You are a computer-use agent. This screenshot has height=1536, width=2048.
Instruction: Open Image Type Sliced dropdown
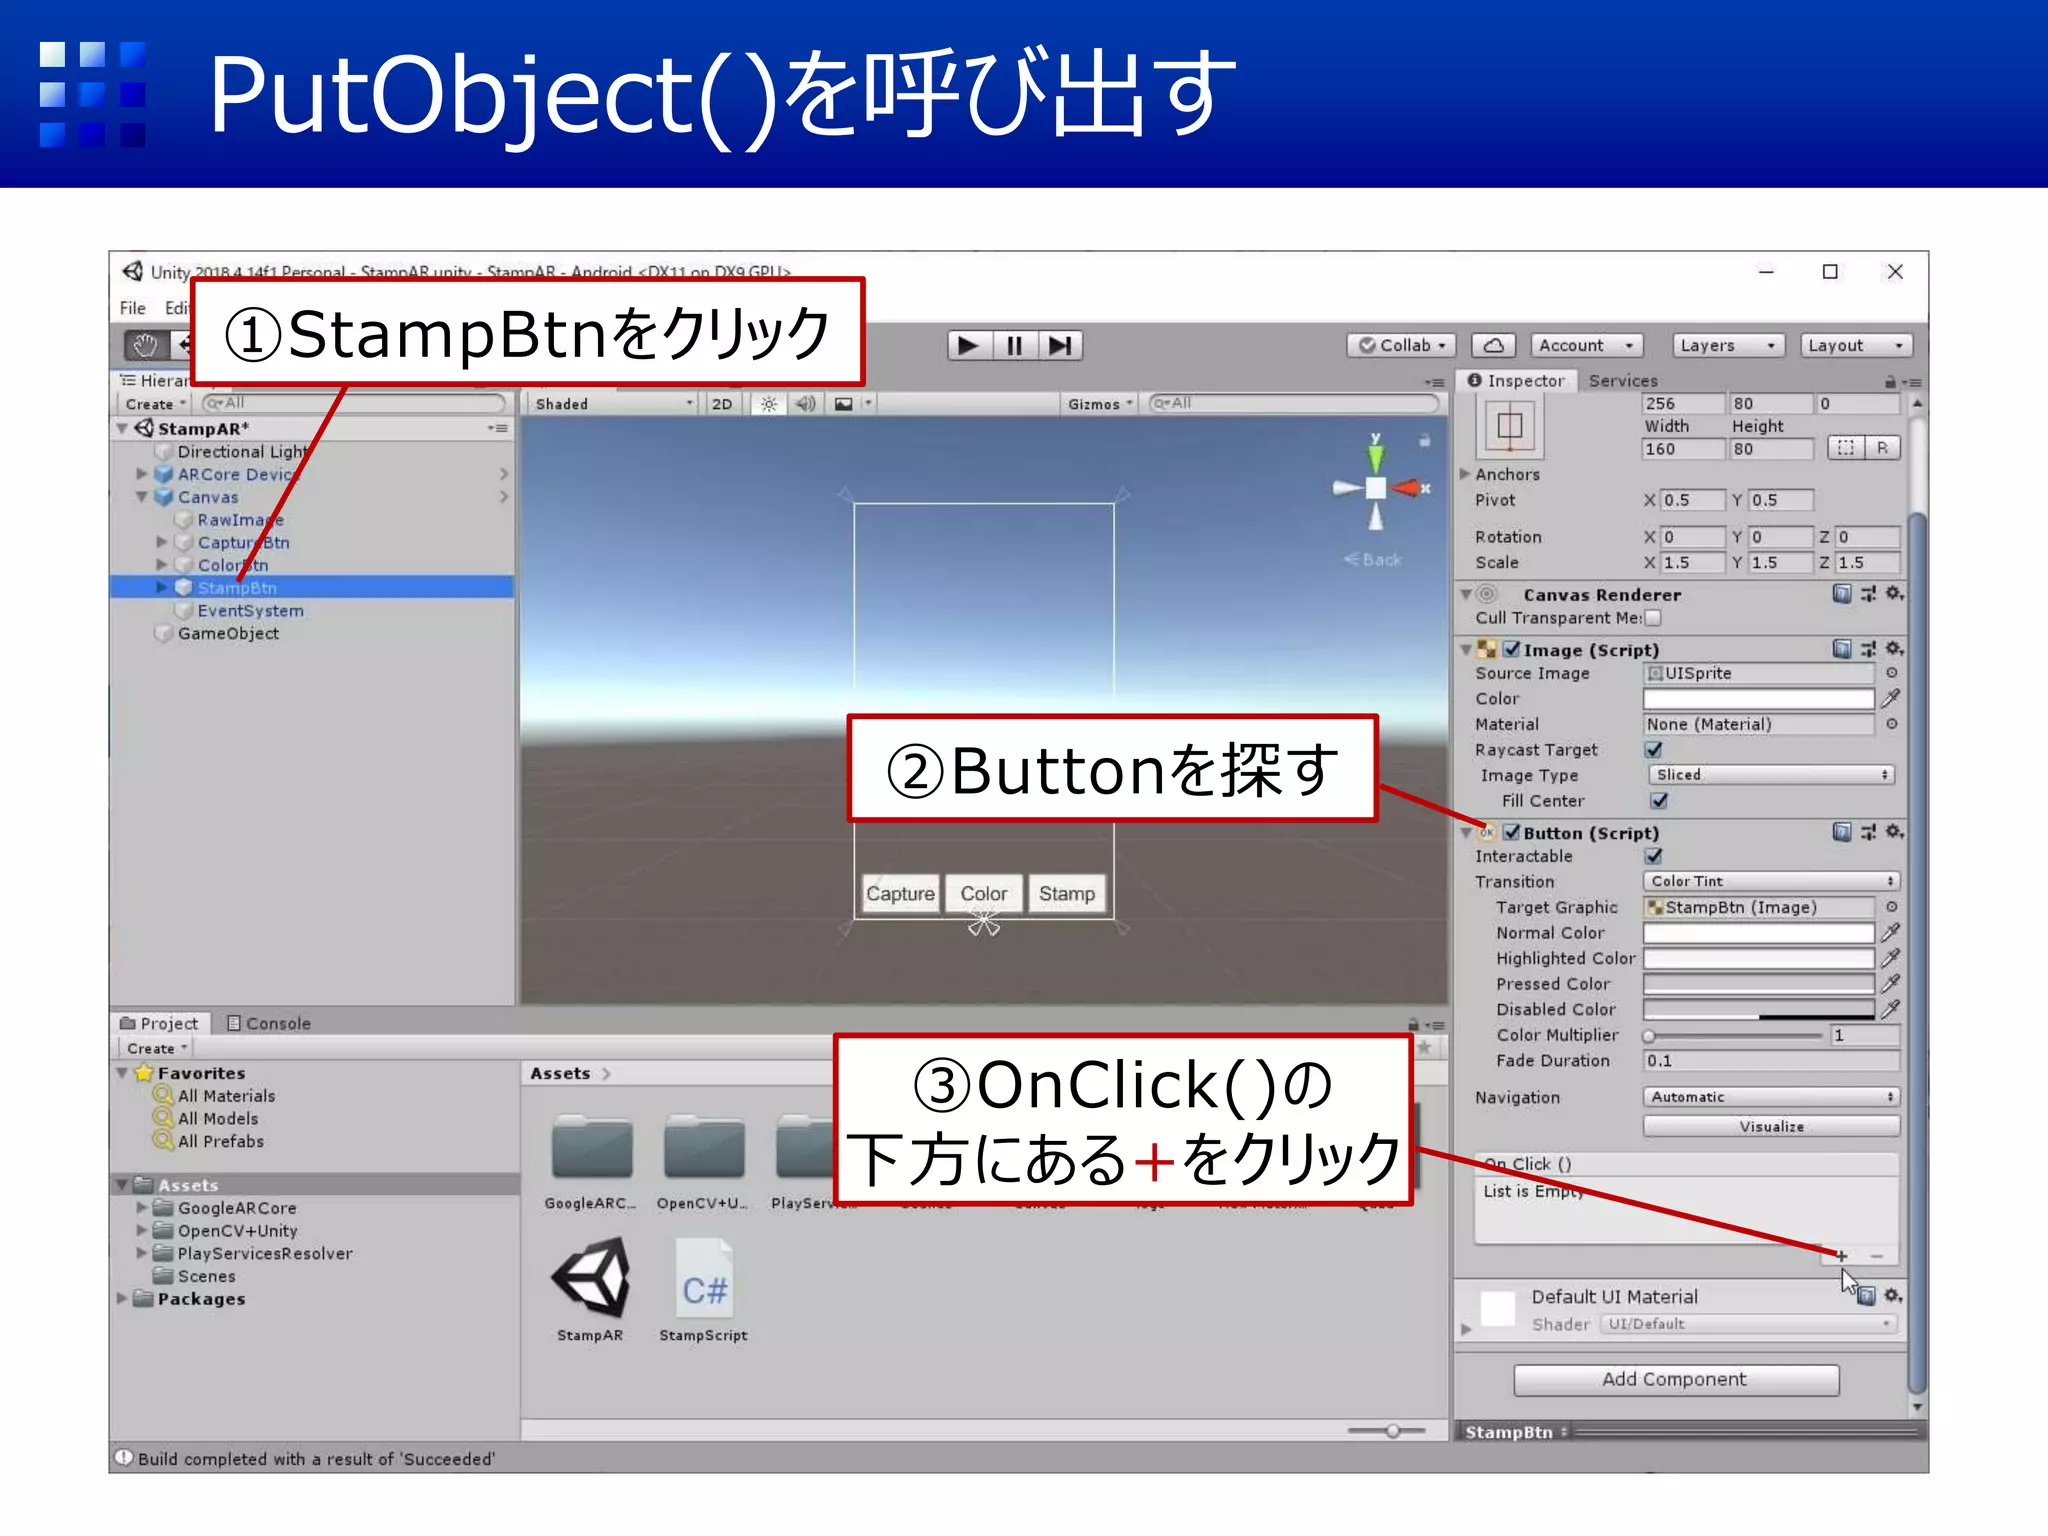coord(1770,775)
